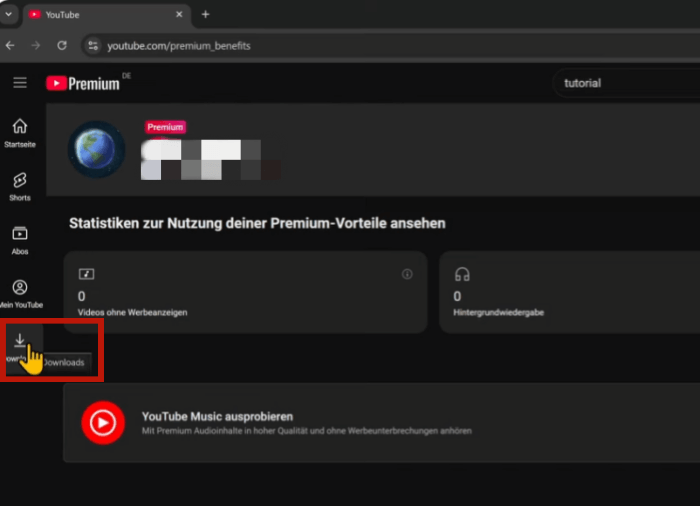Click the info icon on ad-free videos card
The height and width of the screenshot is (506, 700).
coord(407,274)
